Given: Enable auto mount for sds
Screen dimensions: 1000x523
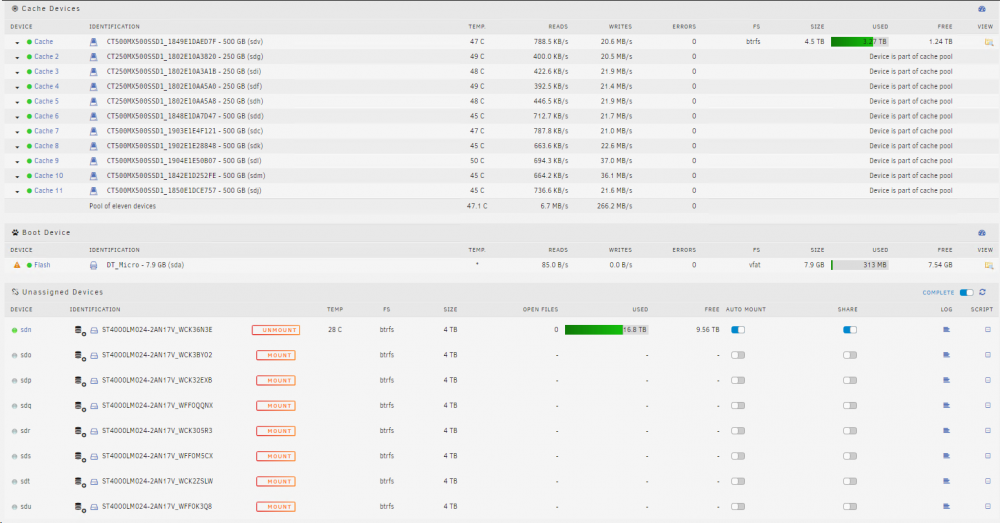Looking at the screenshot, I should click(x=738, y=456).
